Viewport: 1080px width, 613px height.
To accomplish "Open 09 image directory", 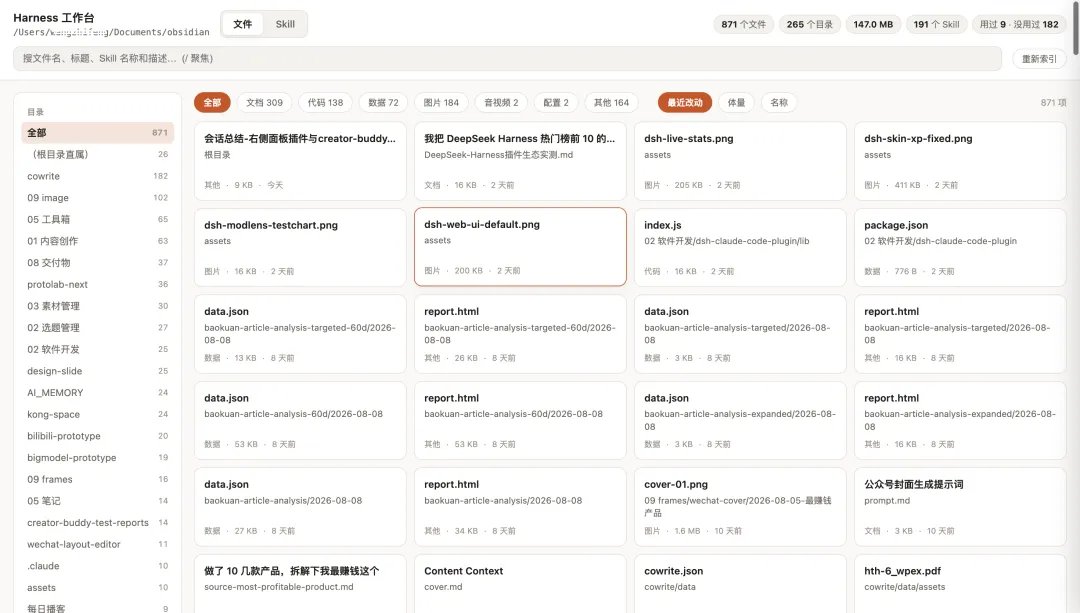I will [97, 198].
